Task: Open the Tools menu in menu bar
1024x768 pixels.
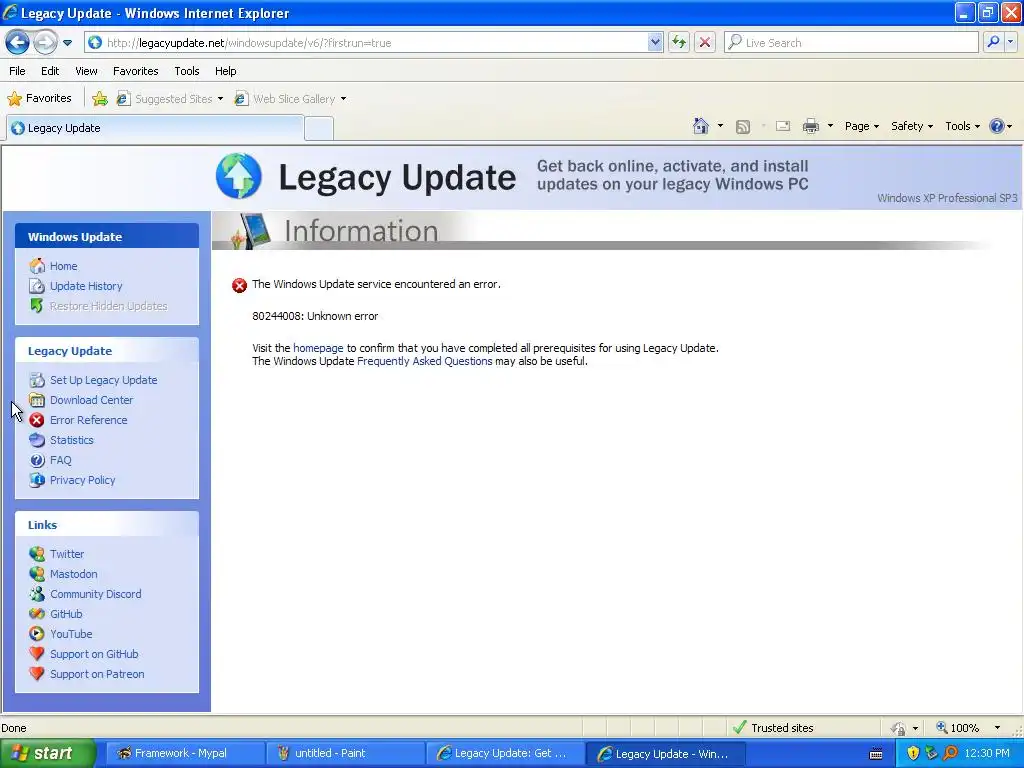Action: [x=187, y=71]
